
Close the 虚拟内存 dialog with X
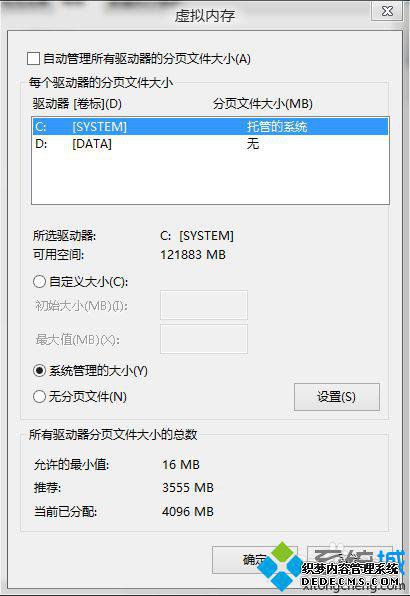387,11
